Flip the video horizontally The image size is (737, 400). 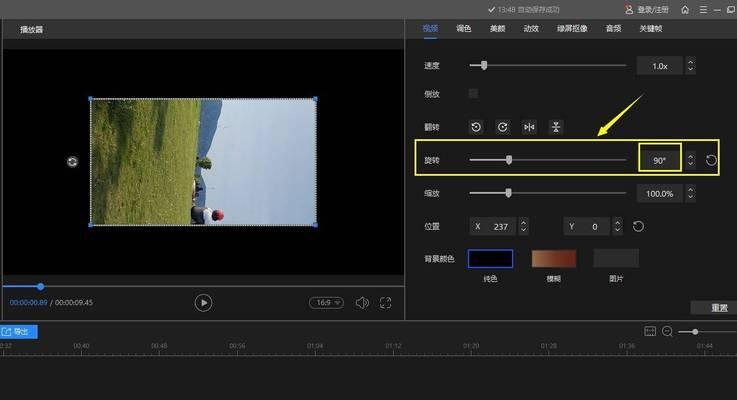tap(529, 127)
